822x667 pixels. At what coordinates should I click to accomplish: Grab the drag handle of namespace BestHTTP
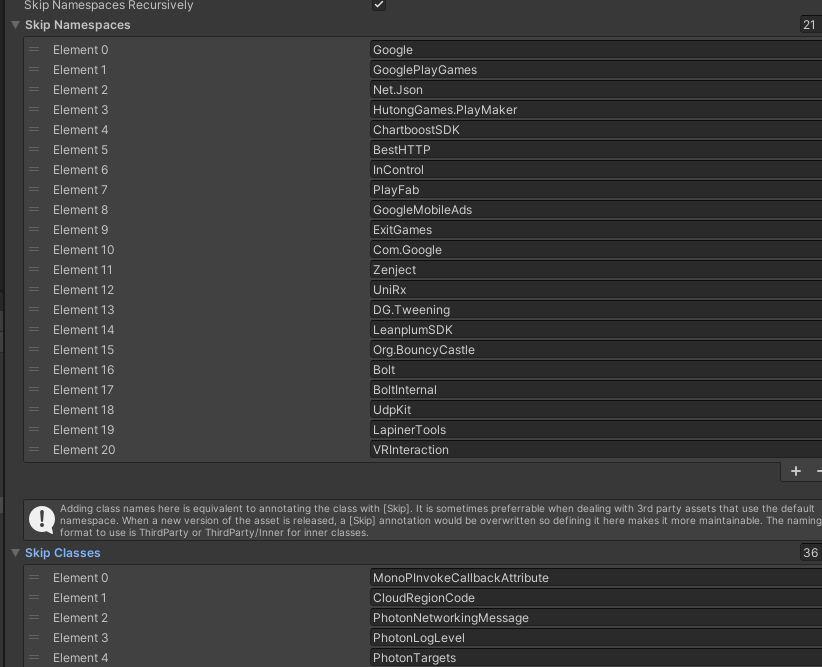(x=34, y=149)
